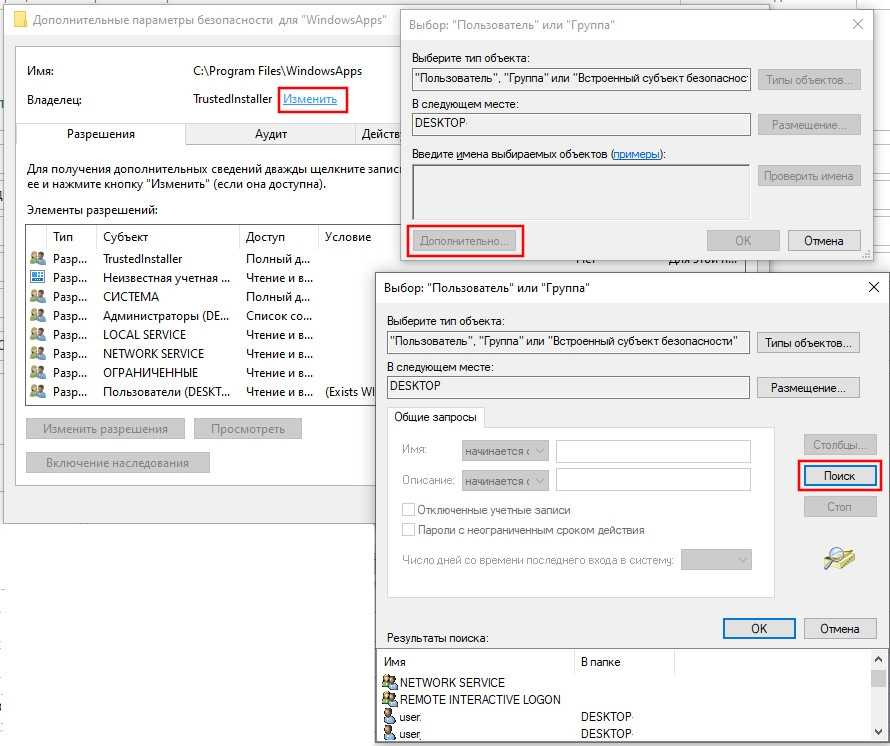Select the unknown account entry icon
Viewport: 890px width, 746px height.
(38, 278)
